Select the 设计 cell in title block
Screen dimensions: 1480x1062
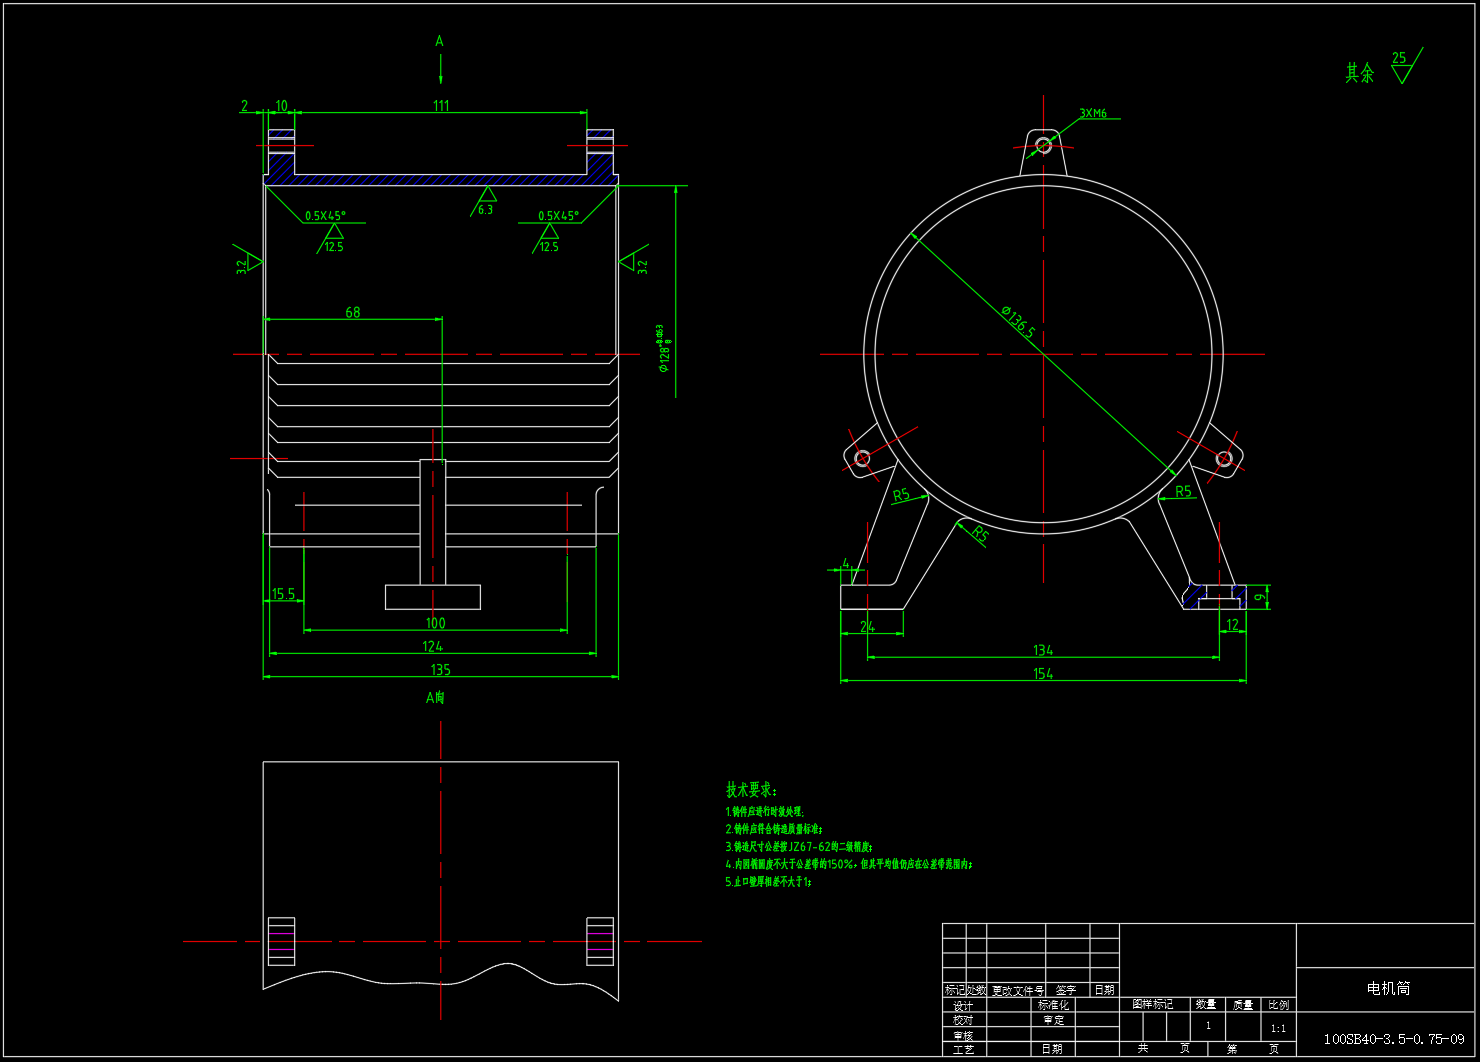point(963,1006)
